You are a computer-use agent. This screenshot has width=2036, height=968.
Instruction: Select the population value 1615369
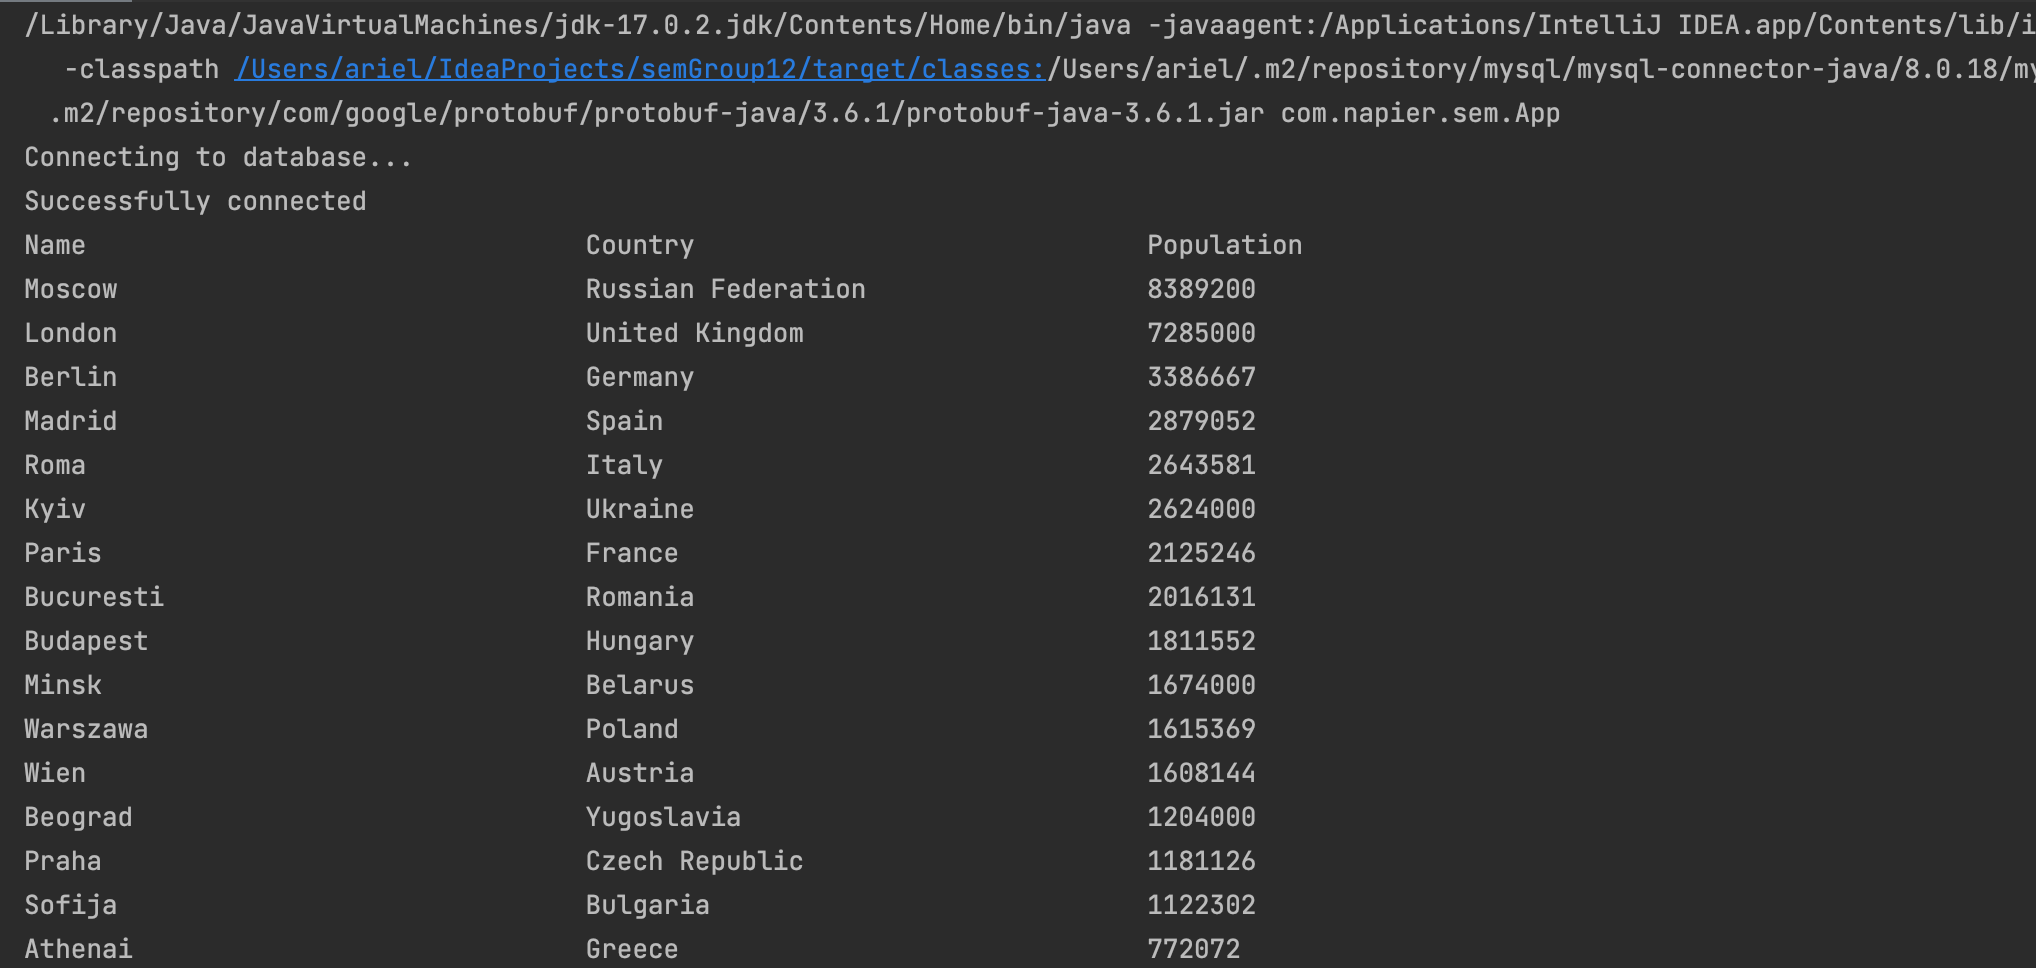[x=1201, y=729]
